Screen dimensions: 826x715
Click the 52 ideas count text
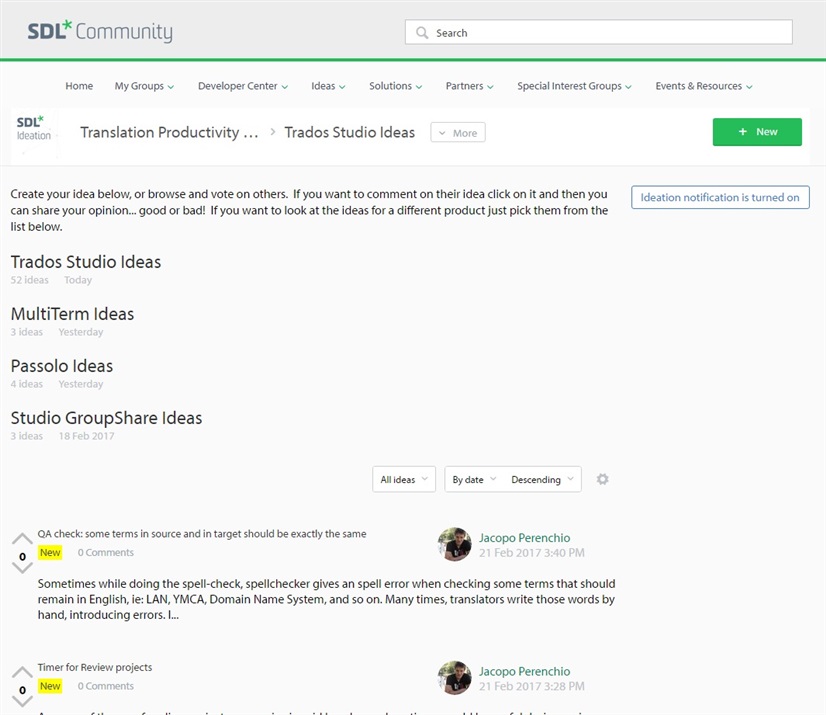click(x=30, y=280)
